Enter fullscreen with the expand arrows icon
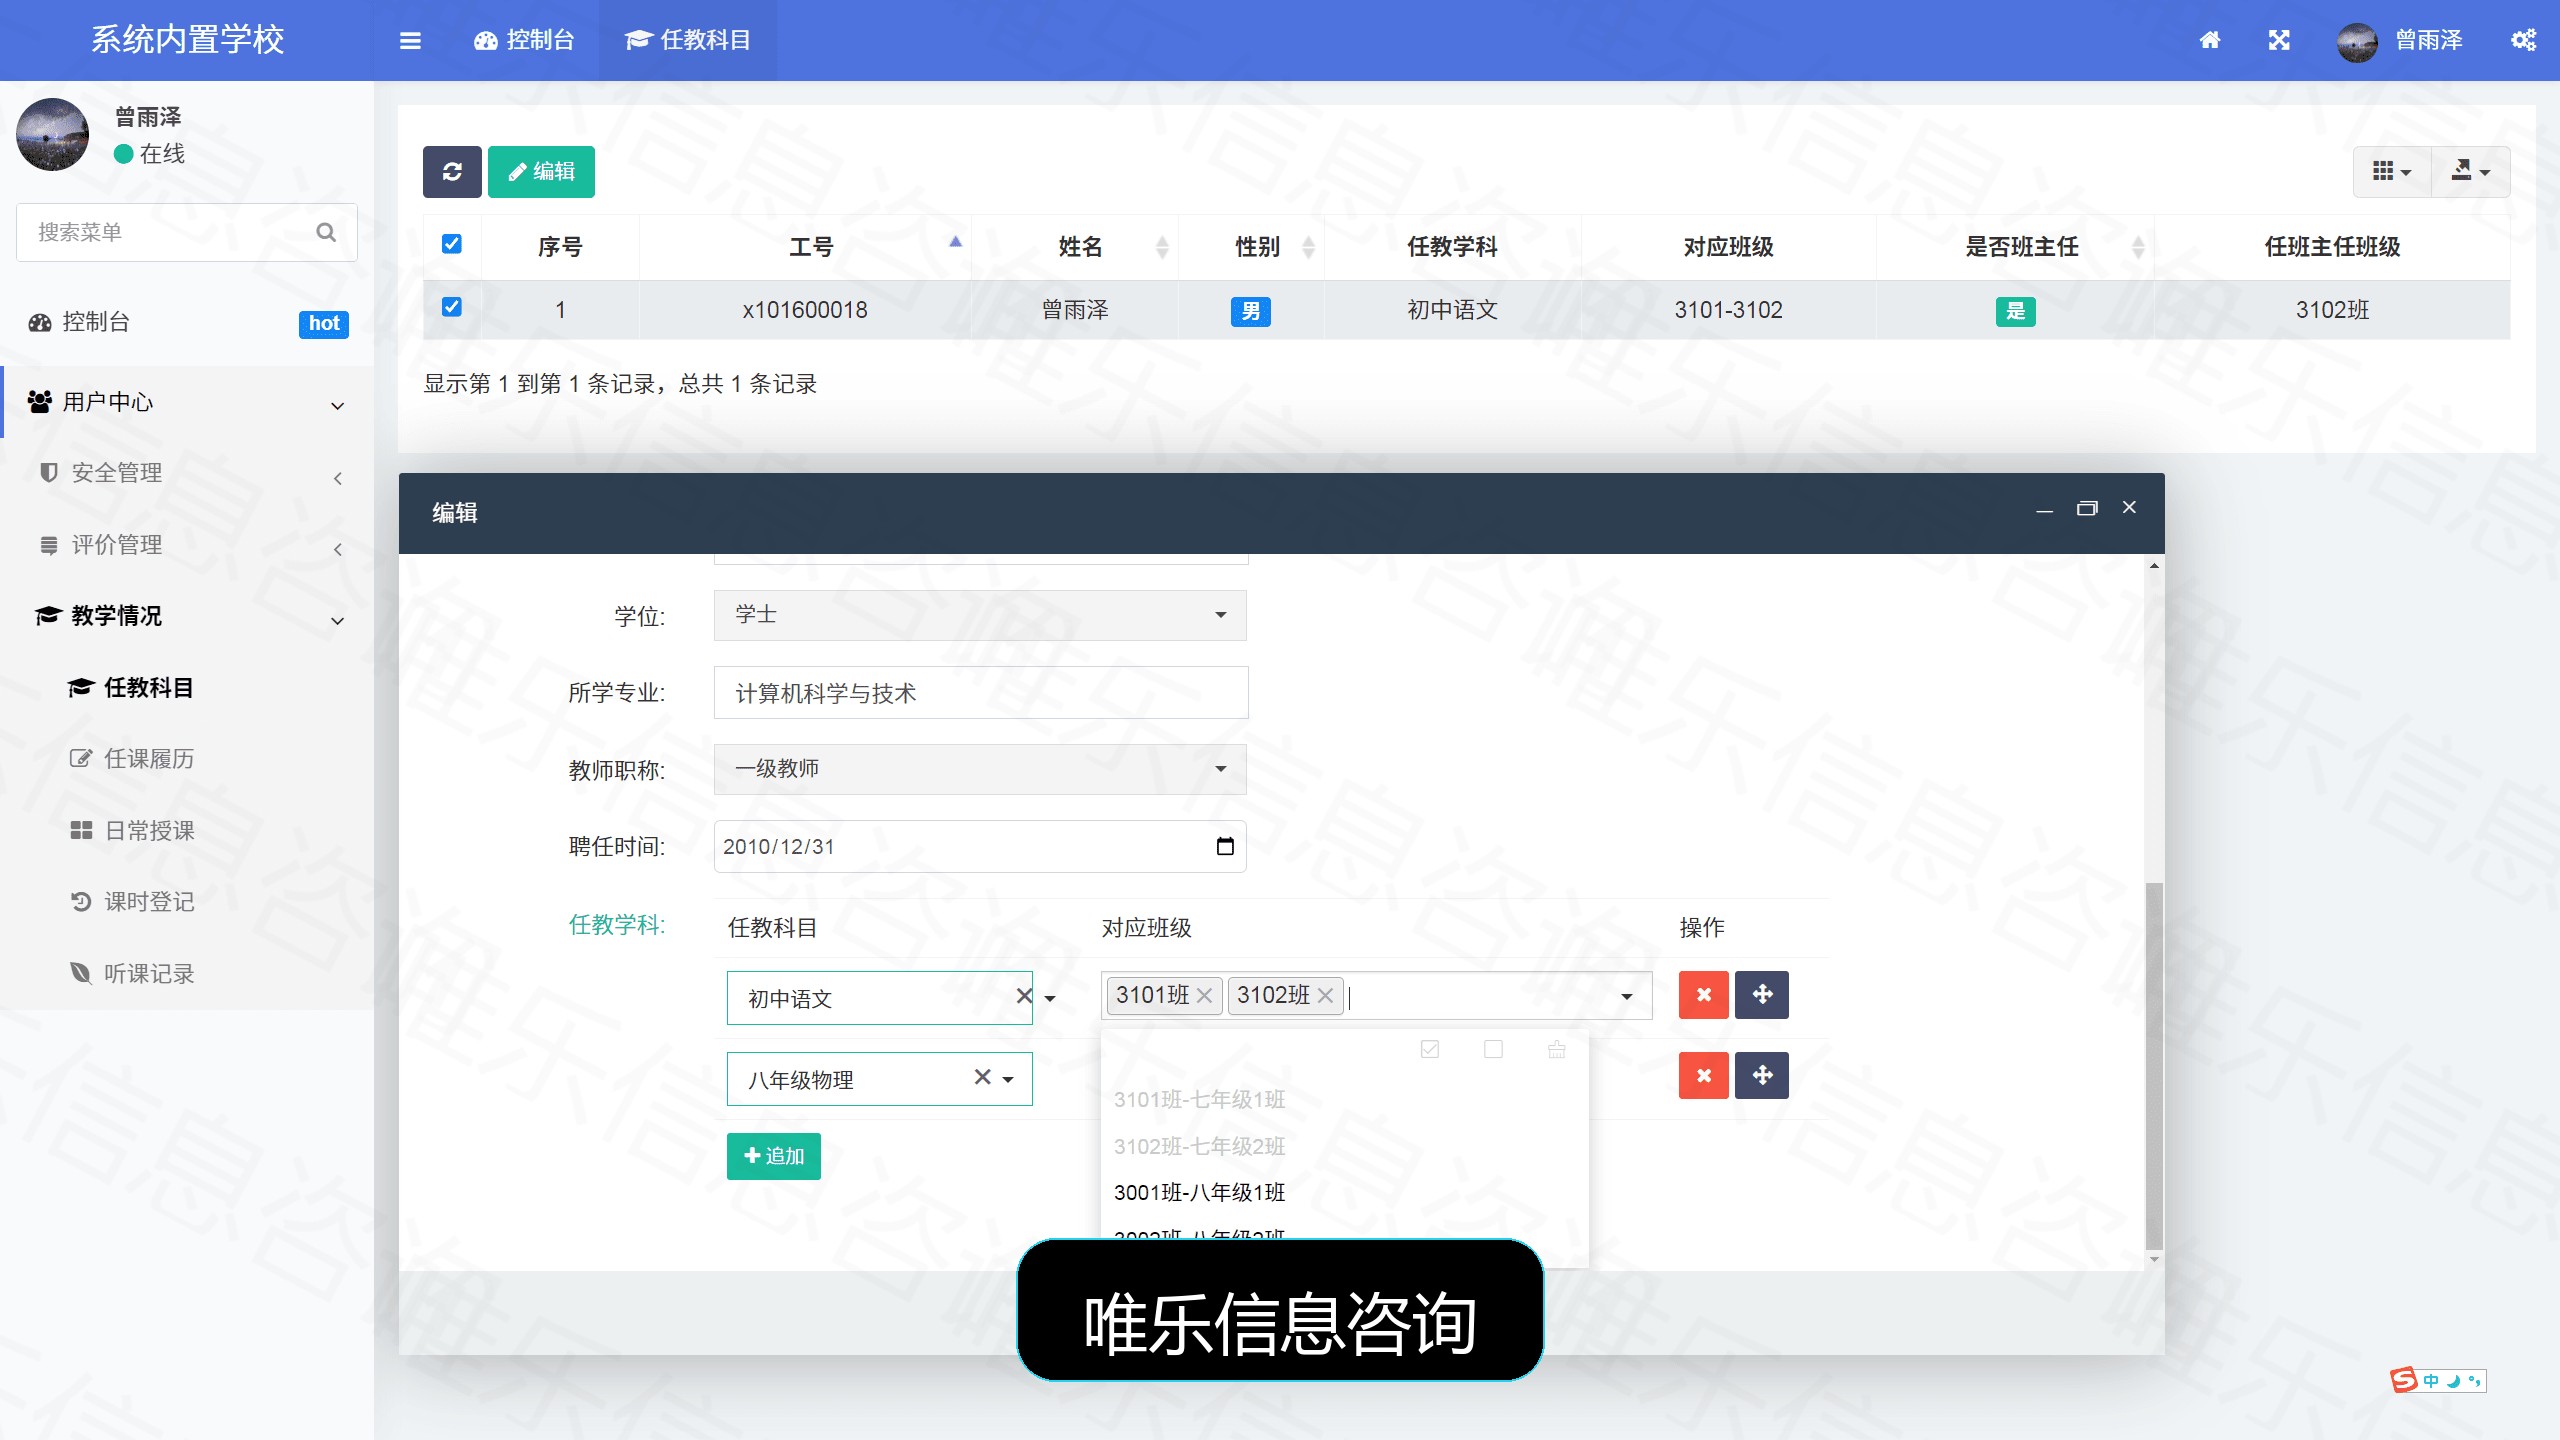The width and height of the screenshot is (2560, 1440). pos(2279,40)
